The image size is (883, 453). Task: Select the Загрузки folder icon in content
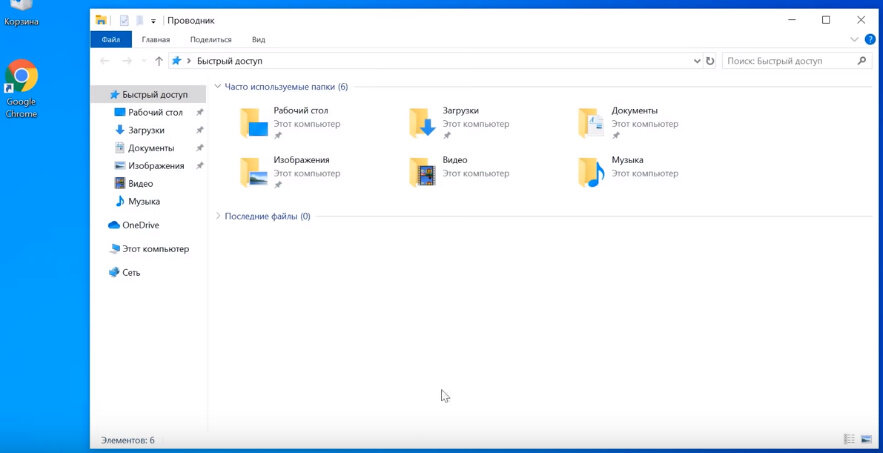click(422, 123)
